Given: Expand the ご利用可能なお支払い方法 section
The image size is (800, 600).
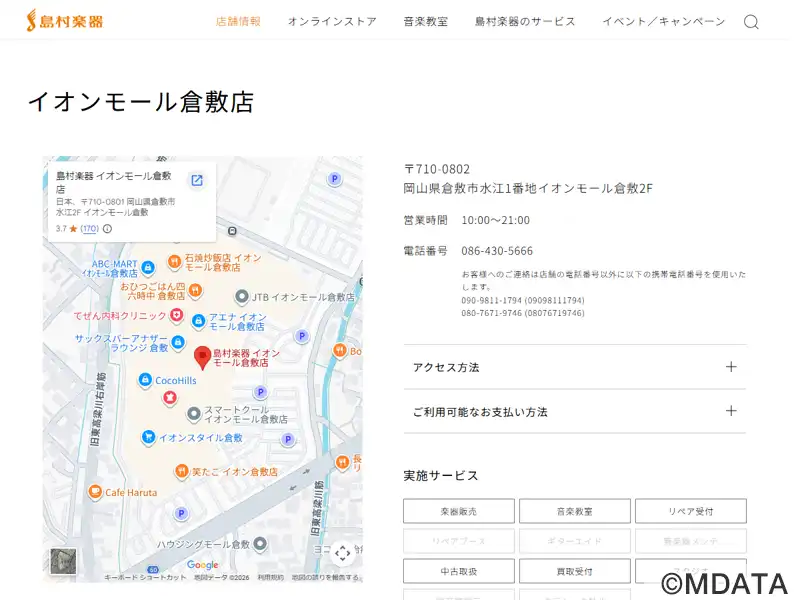Looking at the screenshot, I should pos(574,411).
